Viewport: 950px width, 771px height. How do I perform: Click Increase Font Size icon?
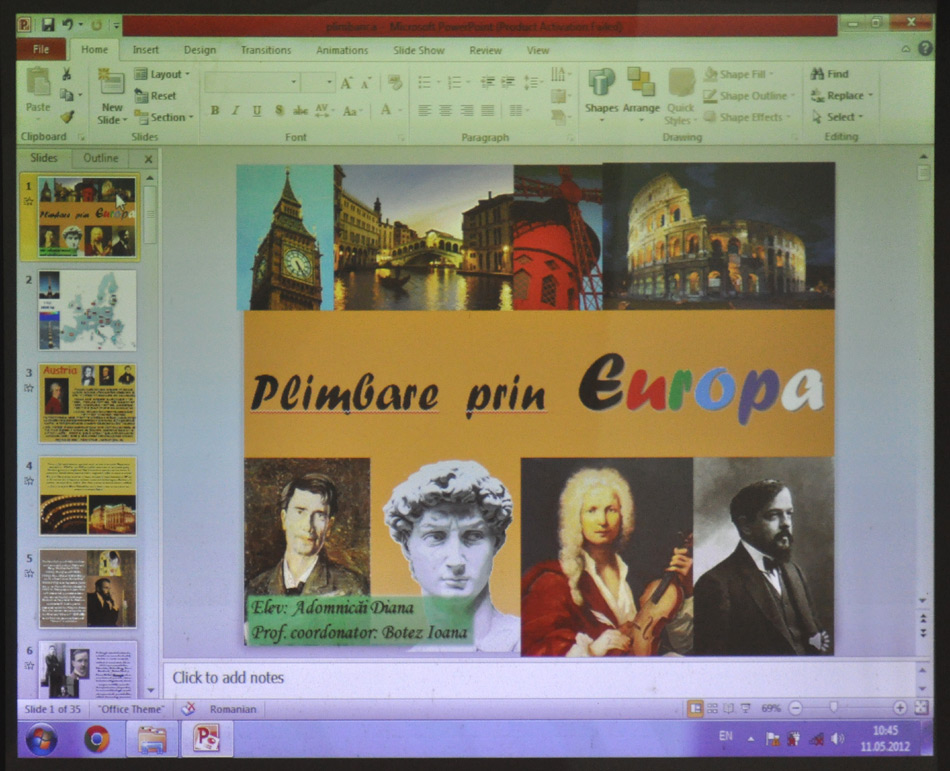346,83
